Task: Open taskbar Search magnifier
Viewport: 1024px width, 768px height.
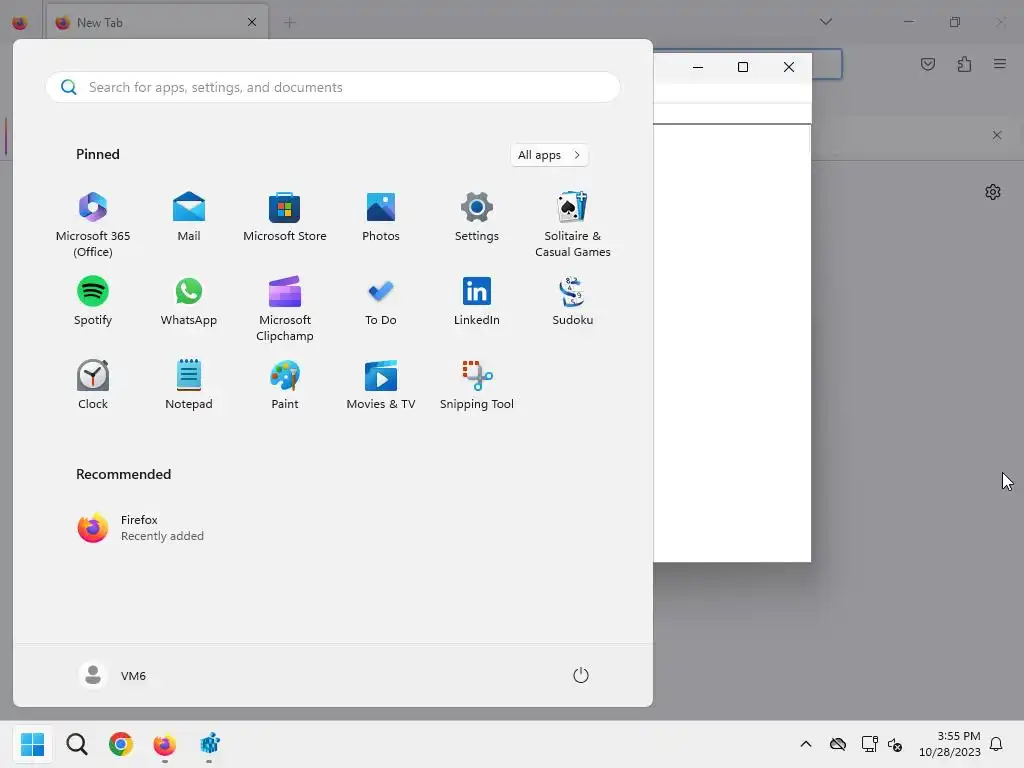Action: (77, 744)
